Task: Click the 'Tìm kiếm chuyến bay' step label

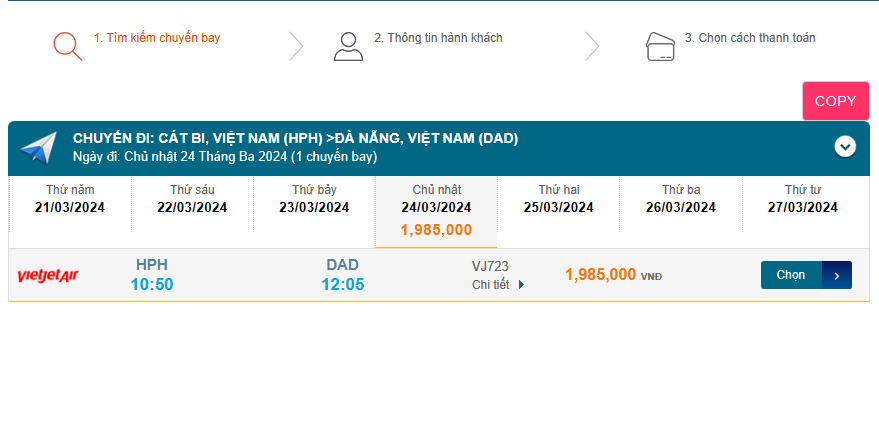Action: 157,38
